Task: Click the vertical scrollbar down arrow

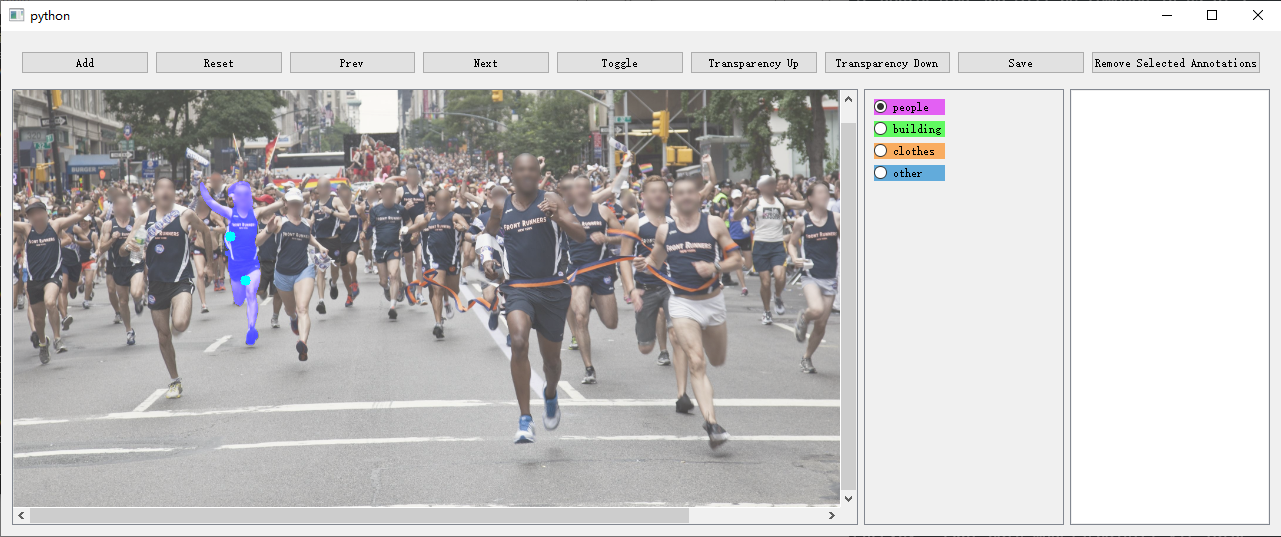Action: coord(849,498)
